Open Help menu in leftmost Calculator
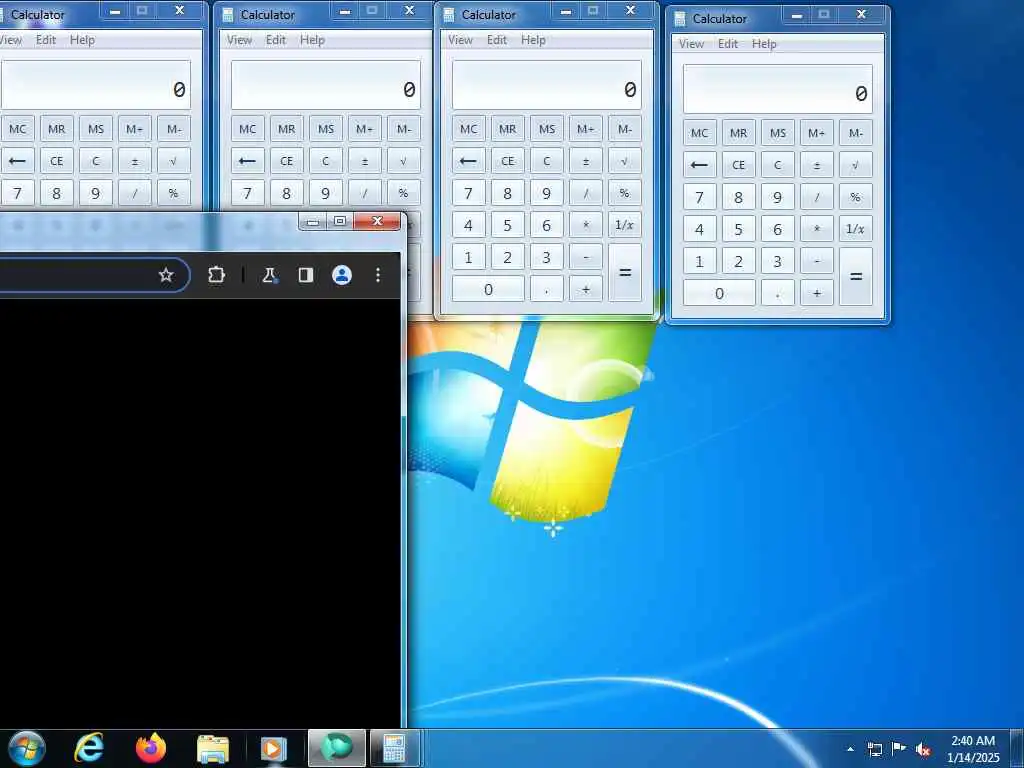Viewport: 1024px width, 768px height. [x=82, y=40]
